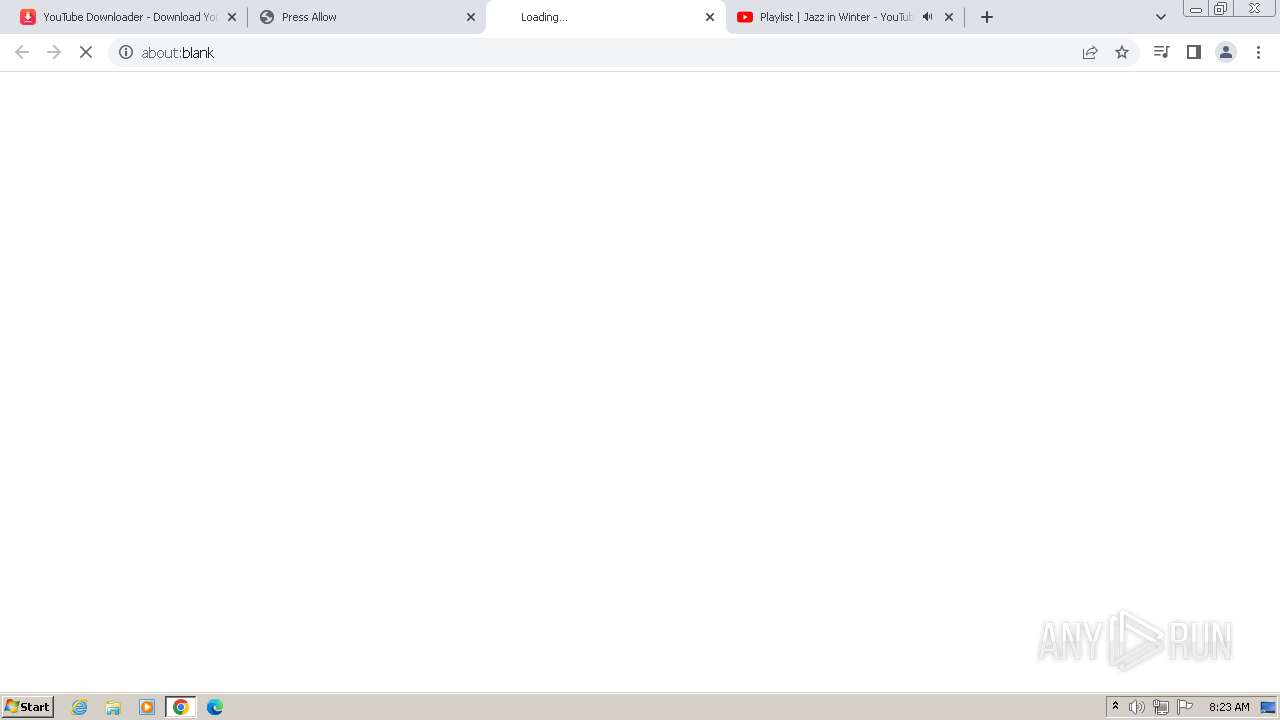Close the YouTube Downloader tab

tap(232, 17)
